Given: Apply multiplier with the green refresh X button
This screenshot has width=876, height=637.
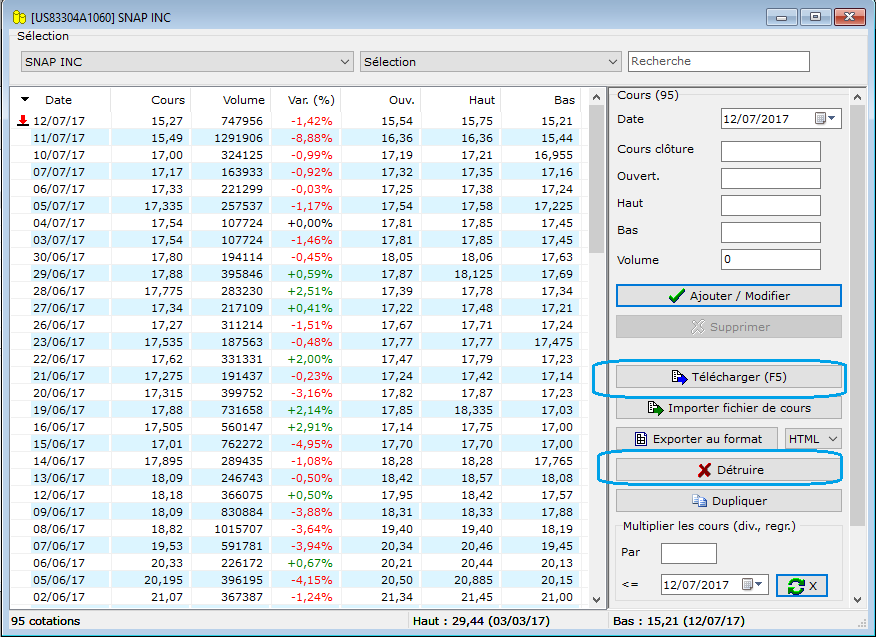Looking at the screenshot, I should [x=802, y=585].
